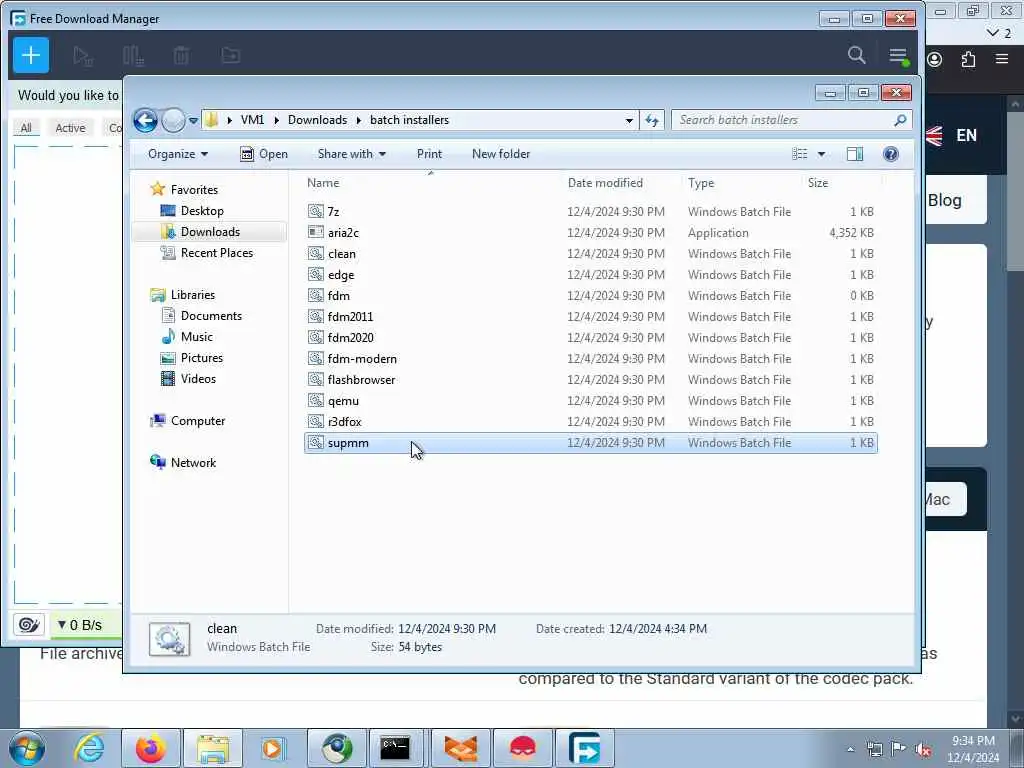Select the clean batch file
This screenshot has height=768, width=1024.
tap(591, 253)
